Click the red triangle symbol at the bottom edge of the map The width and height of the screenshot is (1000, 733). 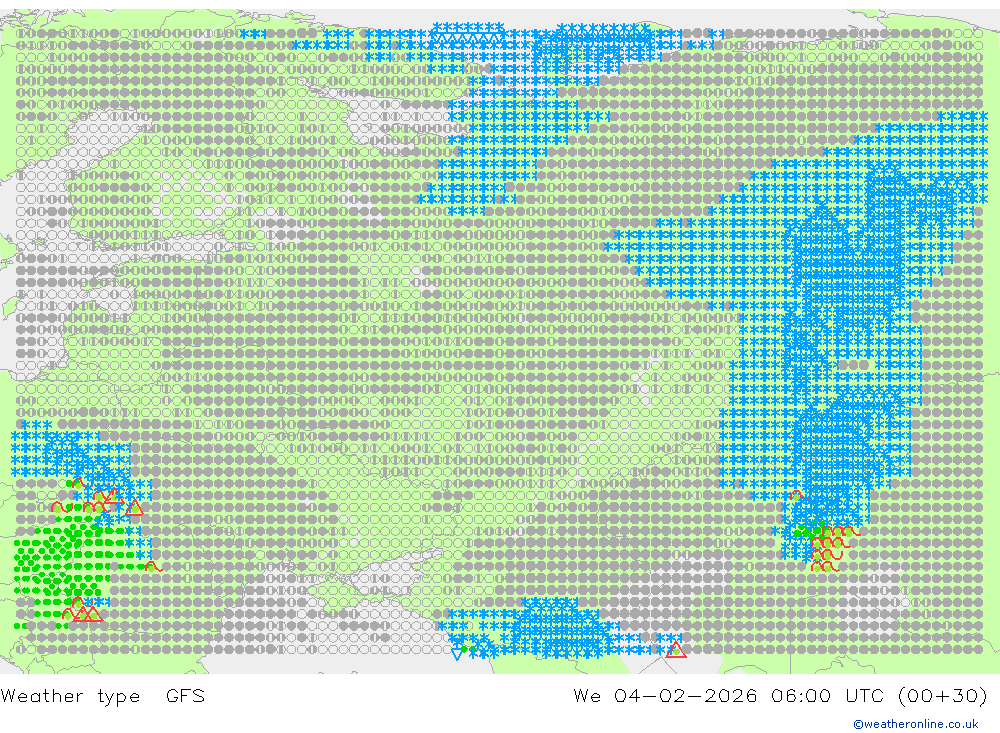pos(675,651)
